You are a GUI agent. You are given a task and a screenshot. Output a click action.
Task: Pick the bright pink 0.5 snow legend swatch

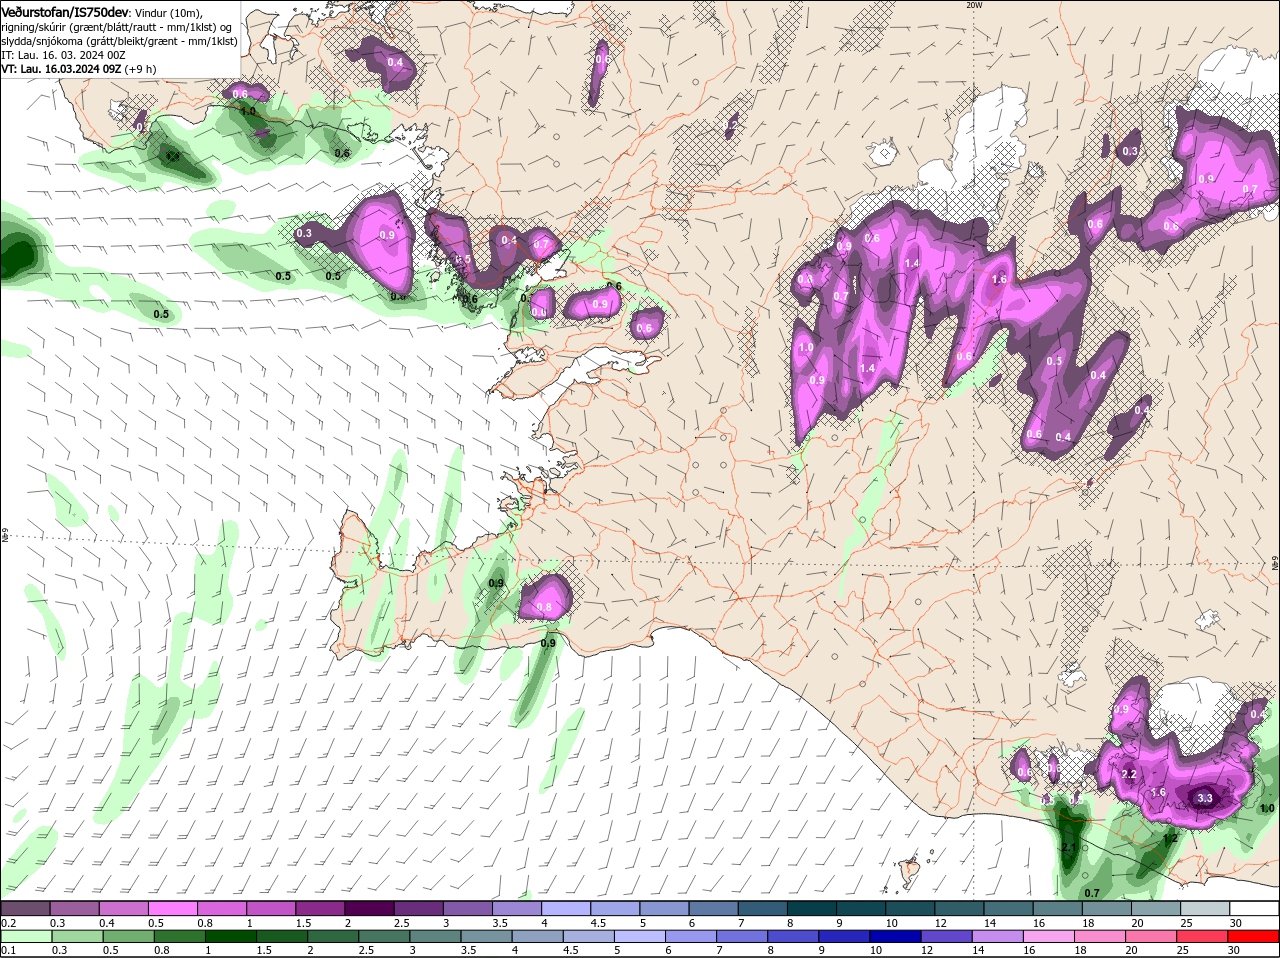pos(172,908)
